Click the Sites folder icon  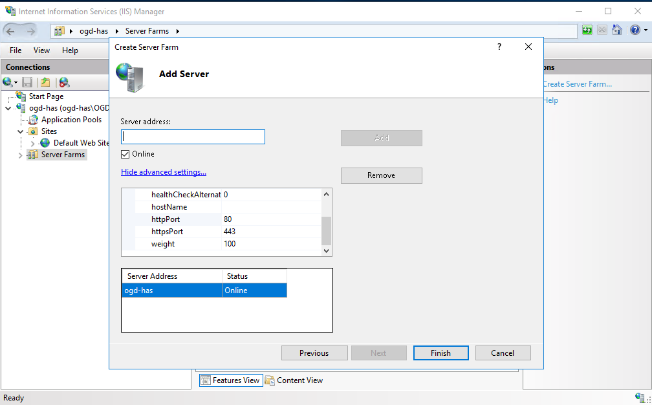33,131
